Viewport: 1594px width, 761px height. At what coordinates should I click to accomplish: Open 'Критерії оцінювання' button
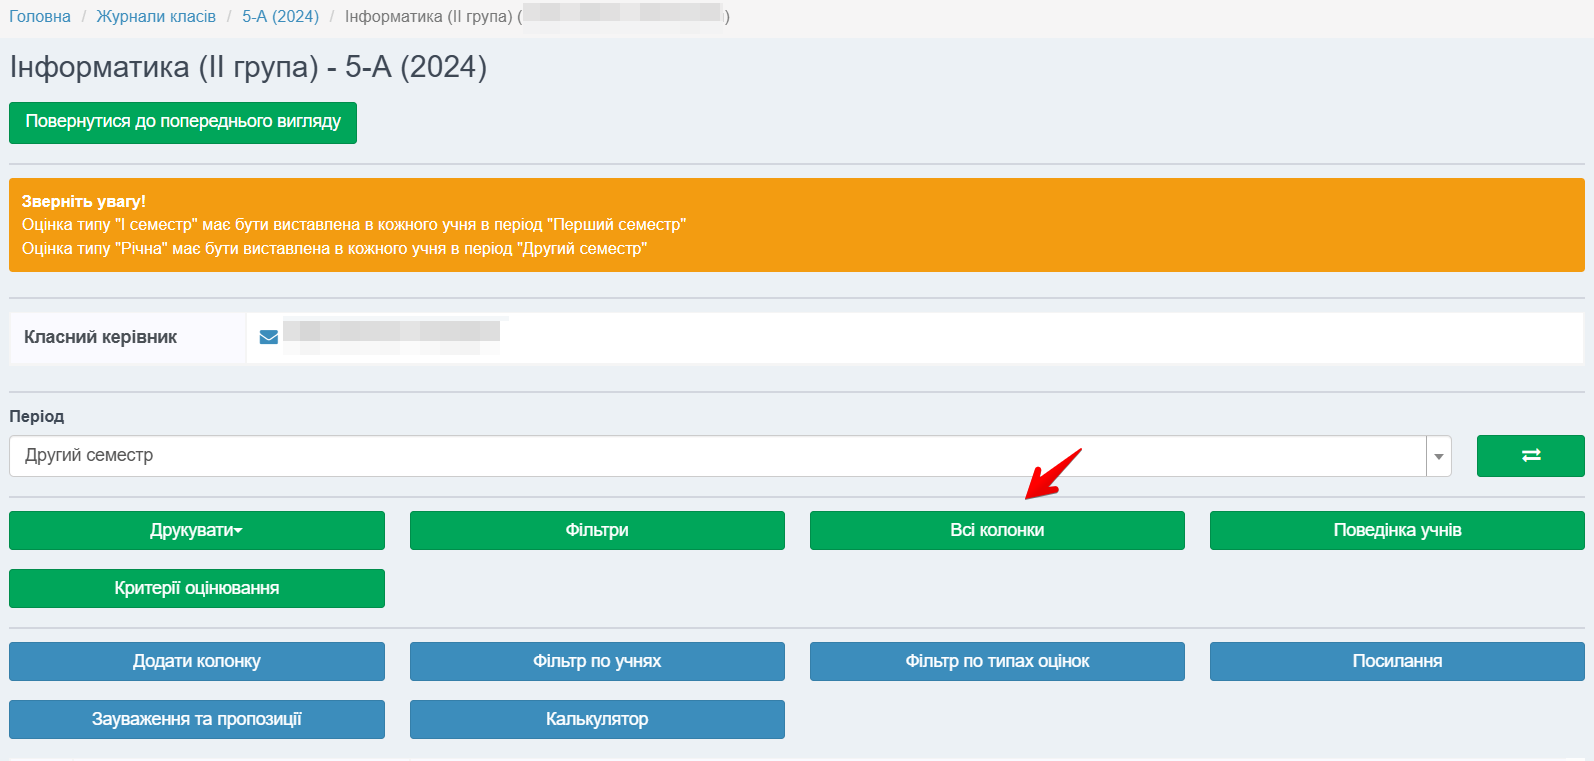pos(196,588)
